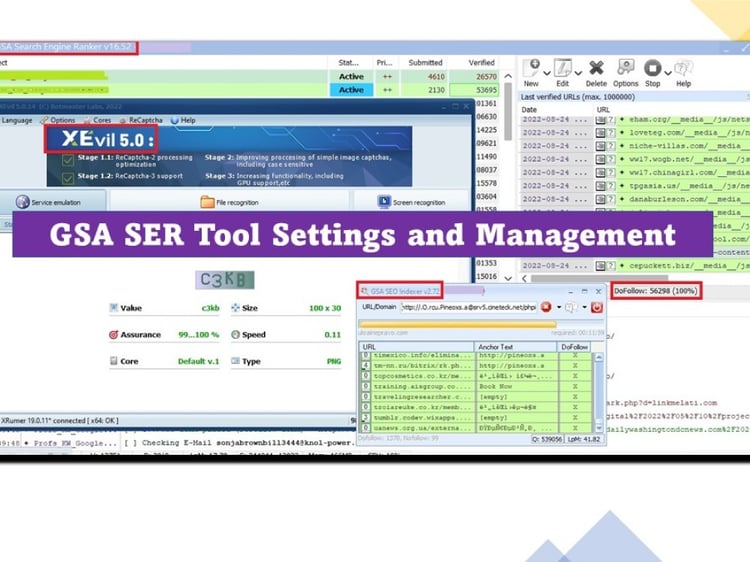Viewport: 750px width, 562px height.
Task: Click verified count 53695
Action: click(486, 90)
